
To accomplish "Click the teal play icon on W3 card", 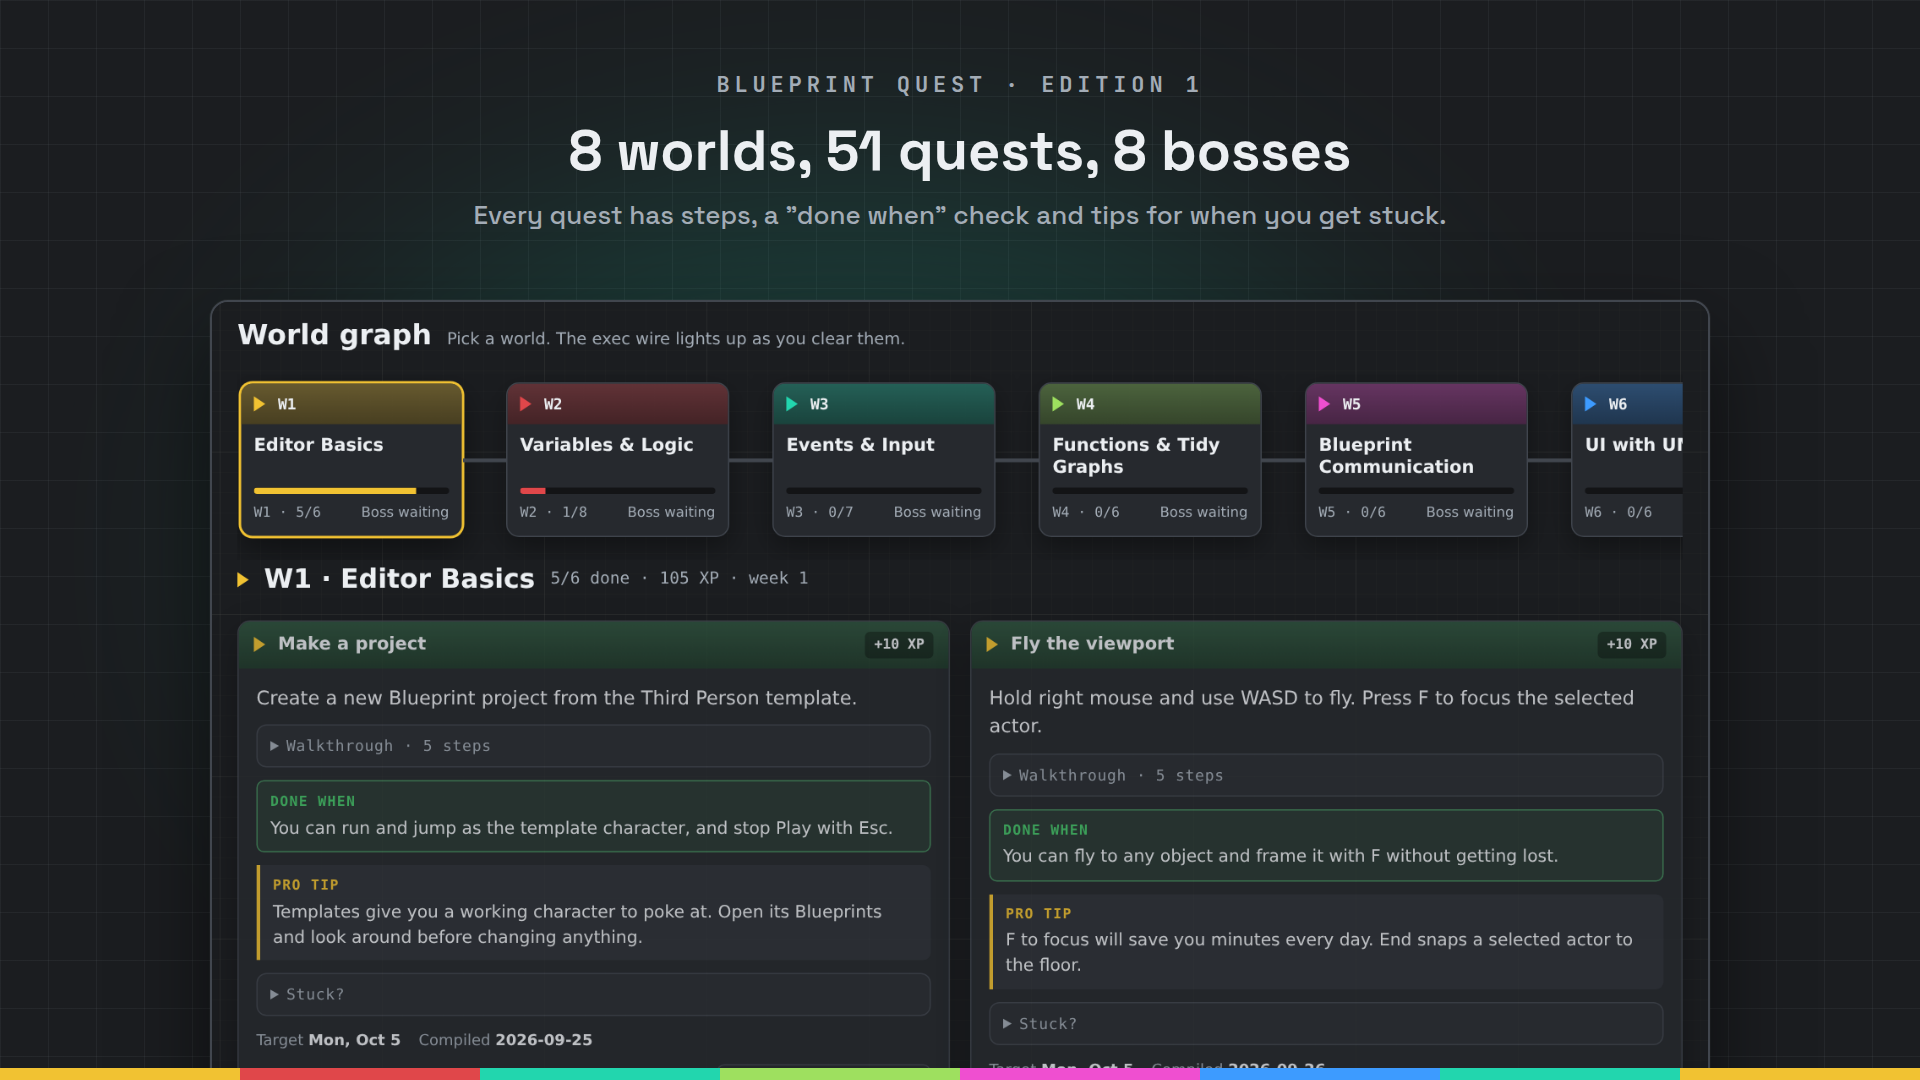I will 791,404.
